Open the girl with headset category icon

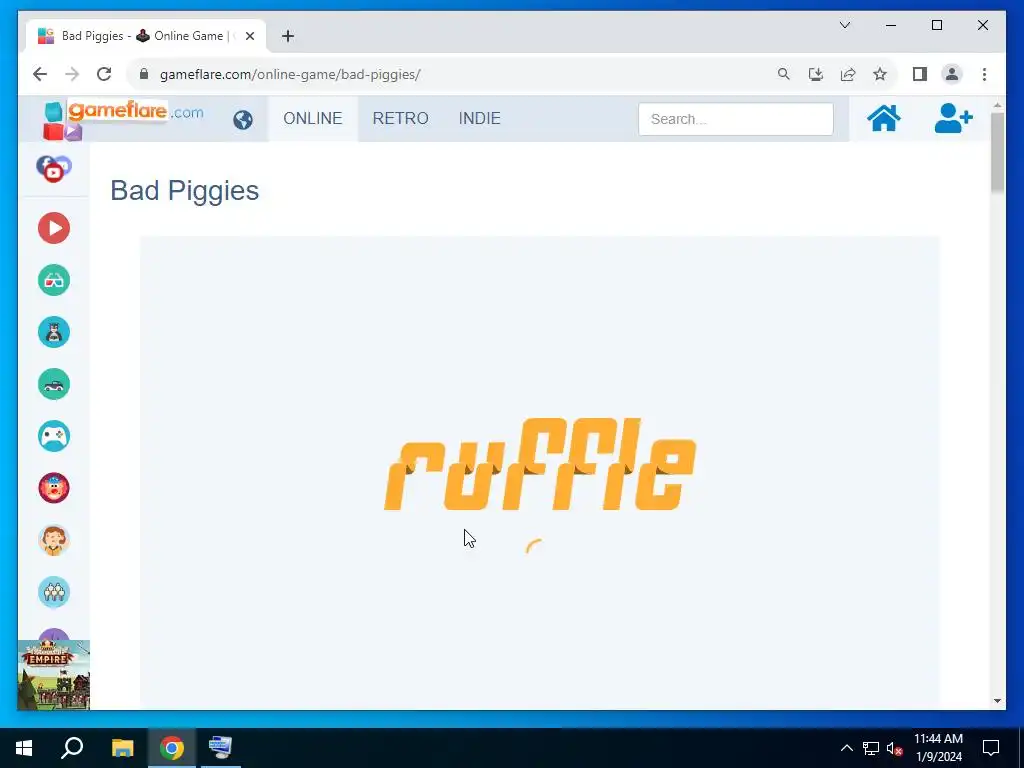tap(54, 540)
